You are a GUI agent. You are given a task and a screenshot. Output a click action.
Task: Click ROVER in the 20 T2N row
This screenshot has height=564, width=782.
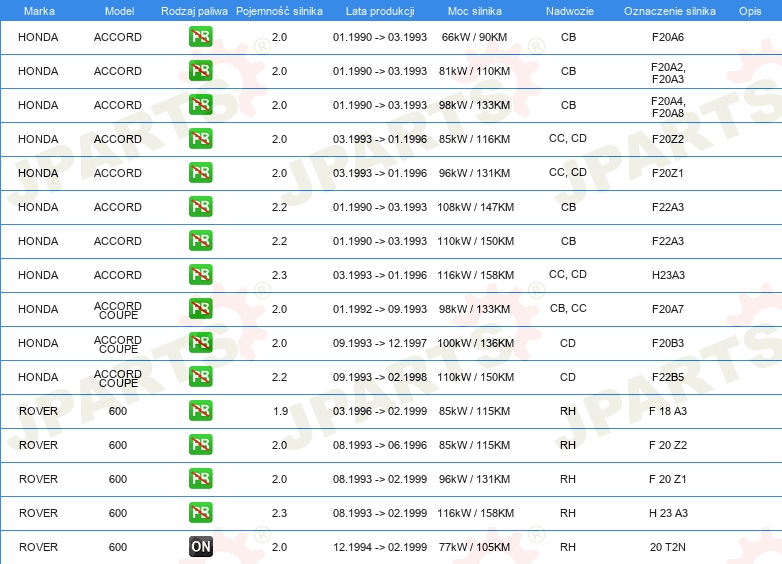[x=38, y=547]
